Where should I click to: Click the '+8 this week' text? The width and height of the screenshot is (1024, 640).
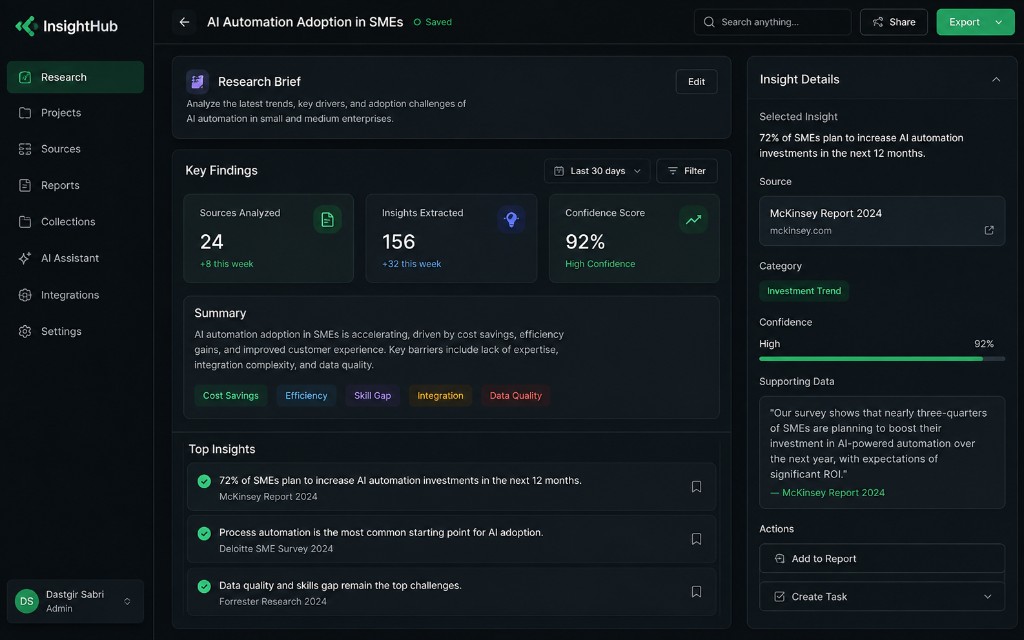(x=227, y=264)
